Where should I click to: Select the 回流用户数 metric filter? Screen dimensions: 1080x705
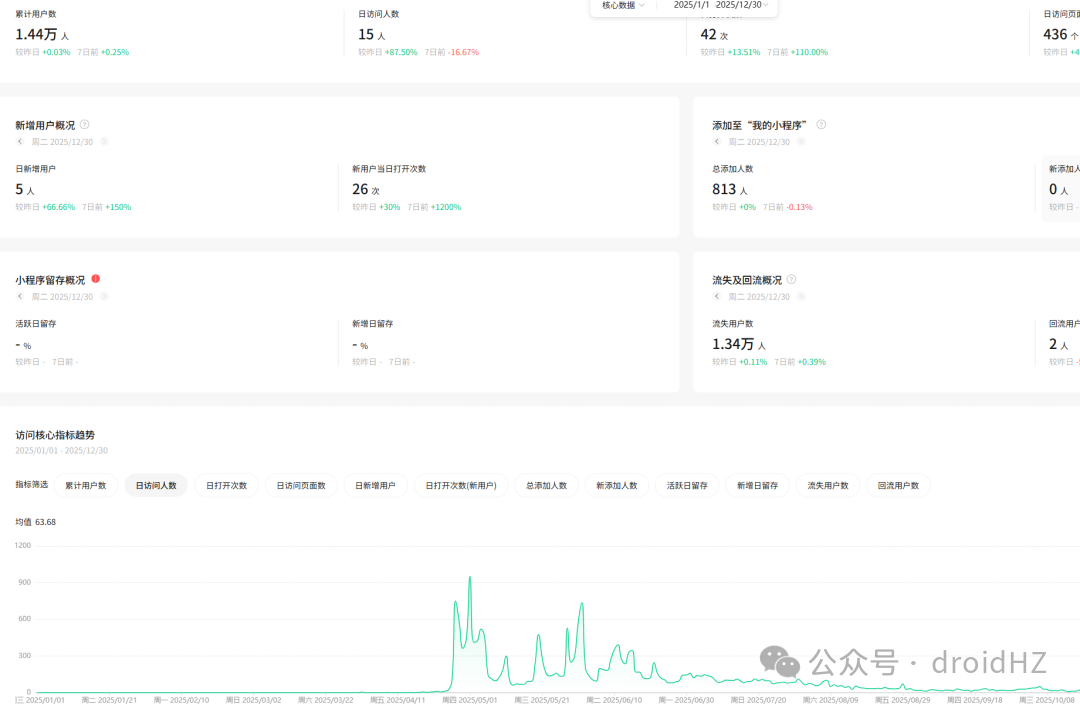pyautogui.click(x=898, y=485)
